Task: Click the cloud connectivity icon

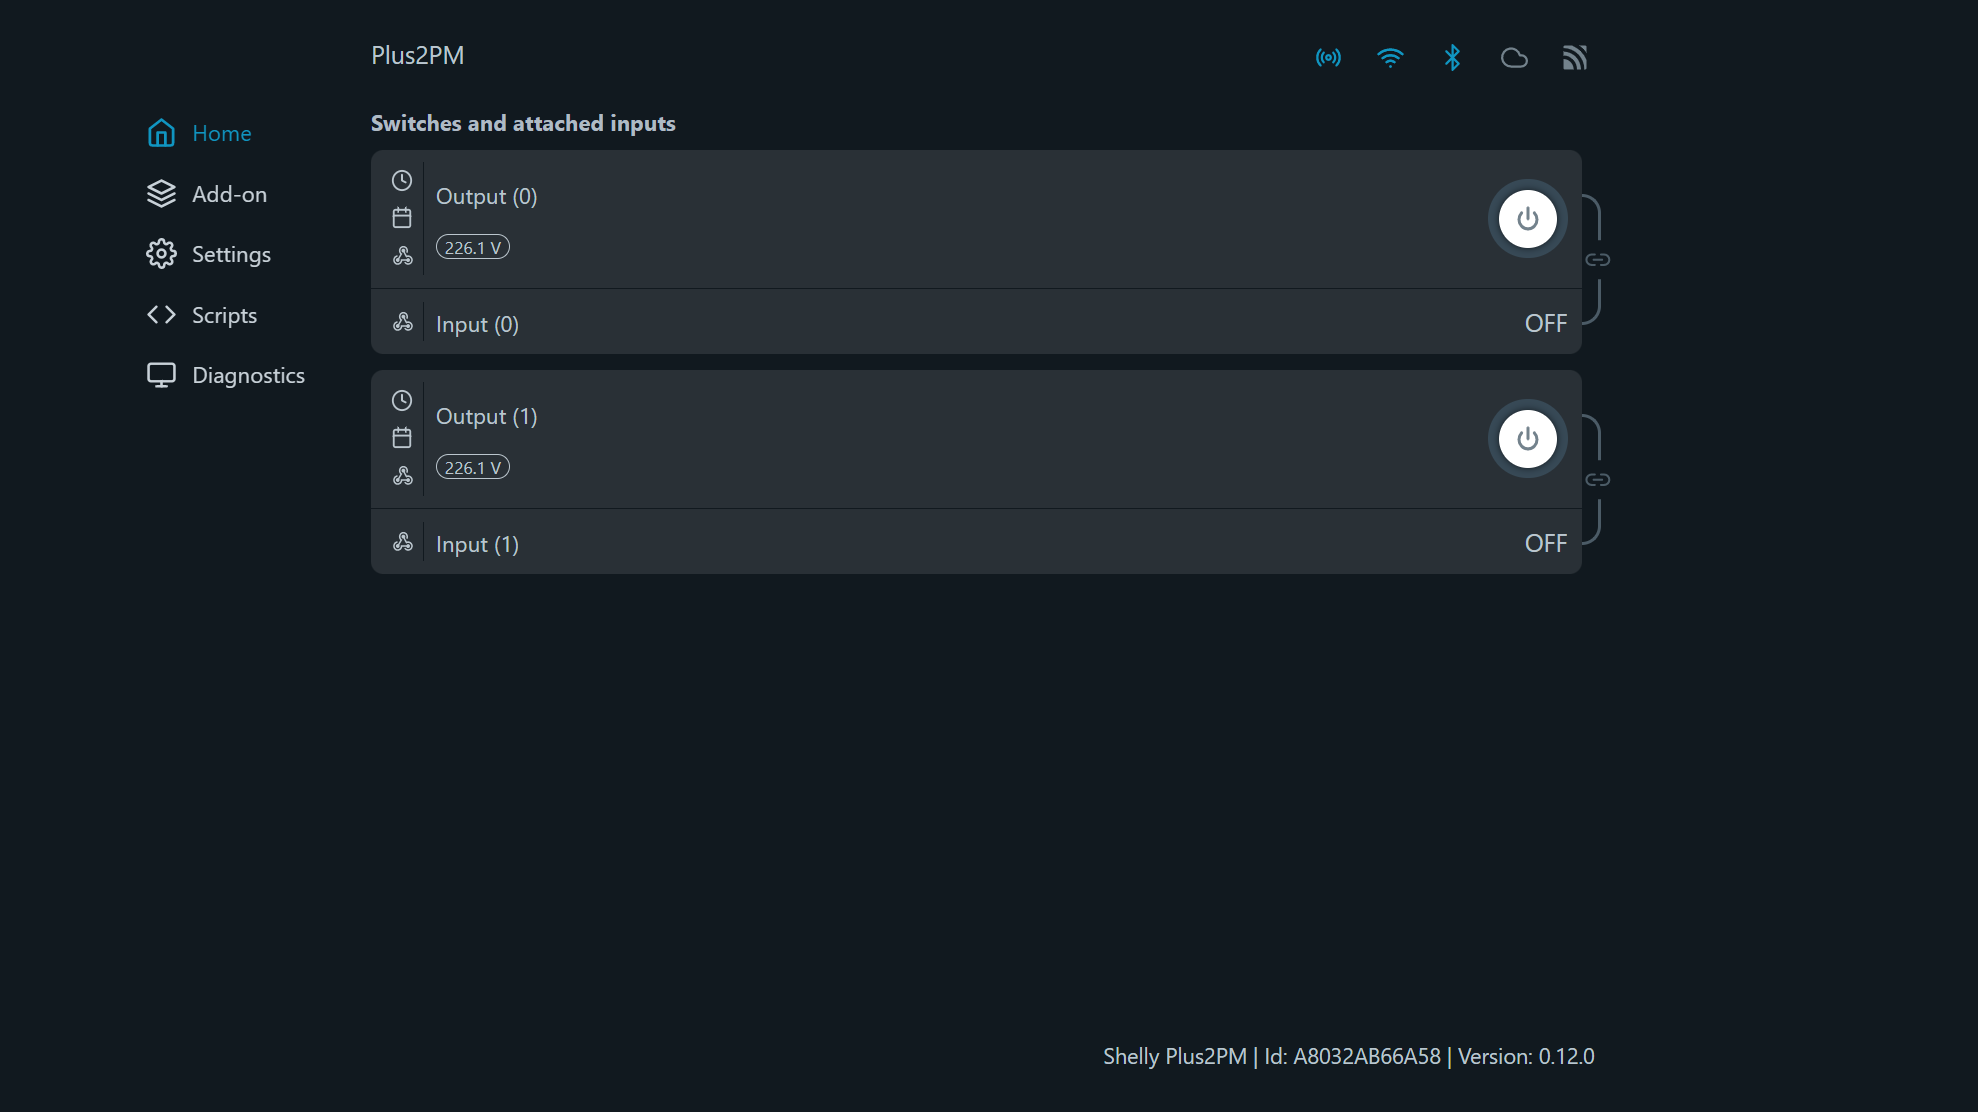Action: pos(1513,57)
